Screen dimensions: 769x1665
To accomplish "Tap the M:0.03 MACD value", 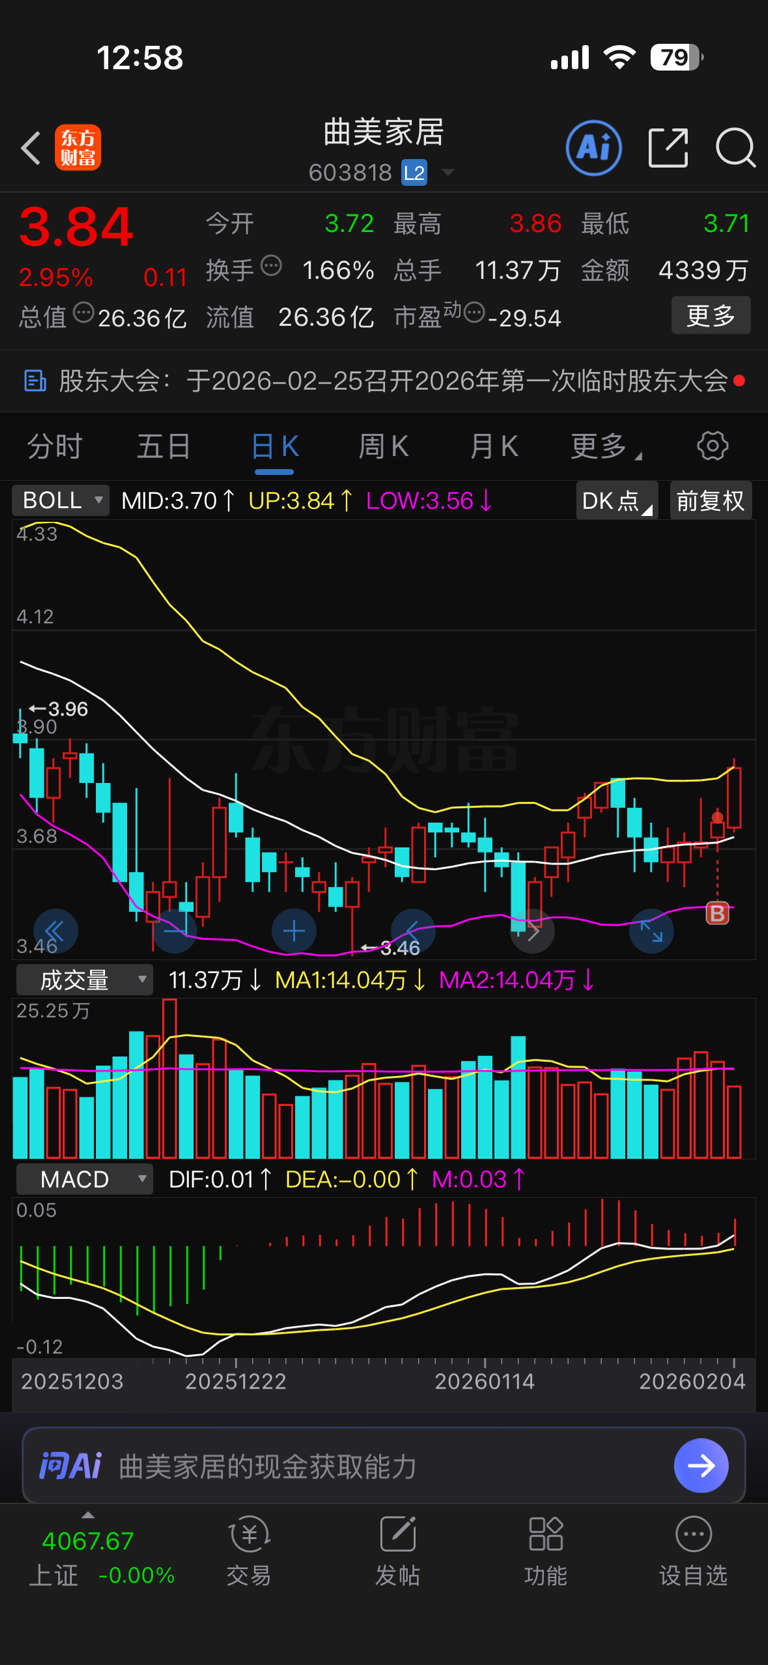I will (478, 1179).
